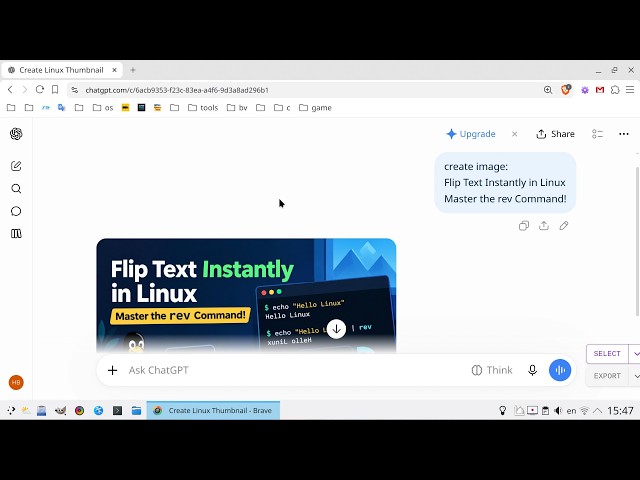Open the generated Flip Text thumbnail image
640x480 pixels.
pyautogui.click(x=246, y=296)
